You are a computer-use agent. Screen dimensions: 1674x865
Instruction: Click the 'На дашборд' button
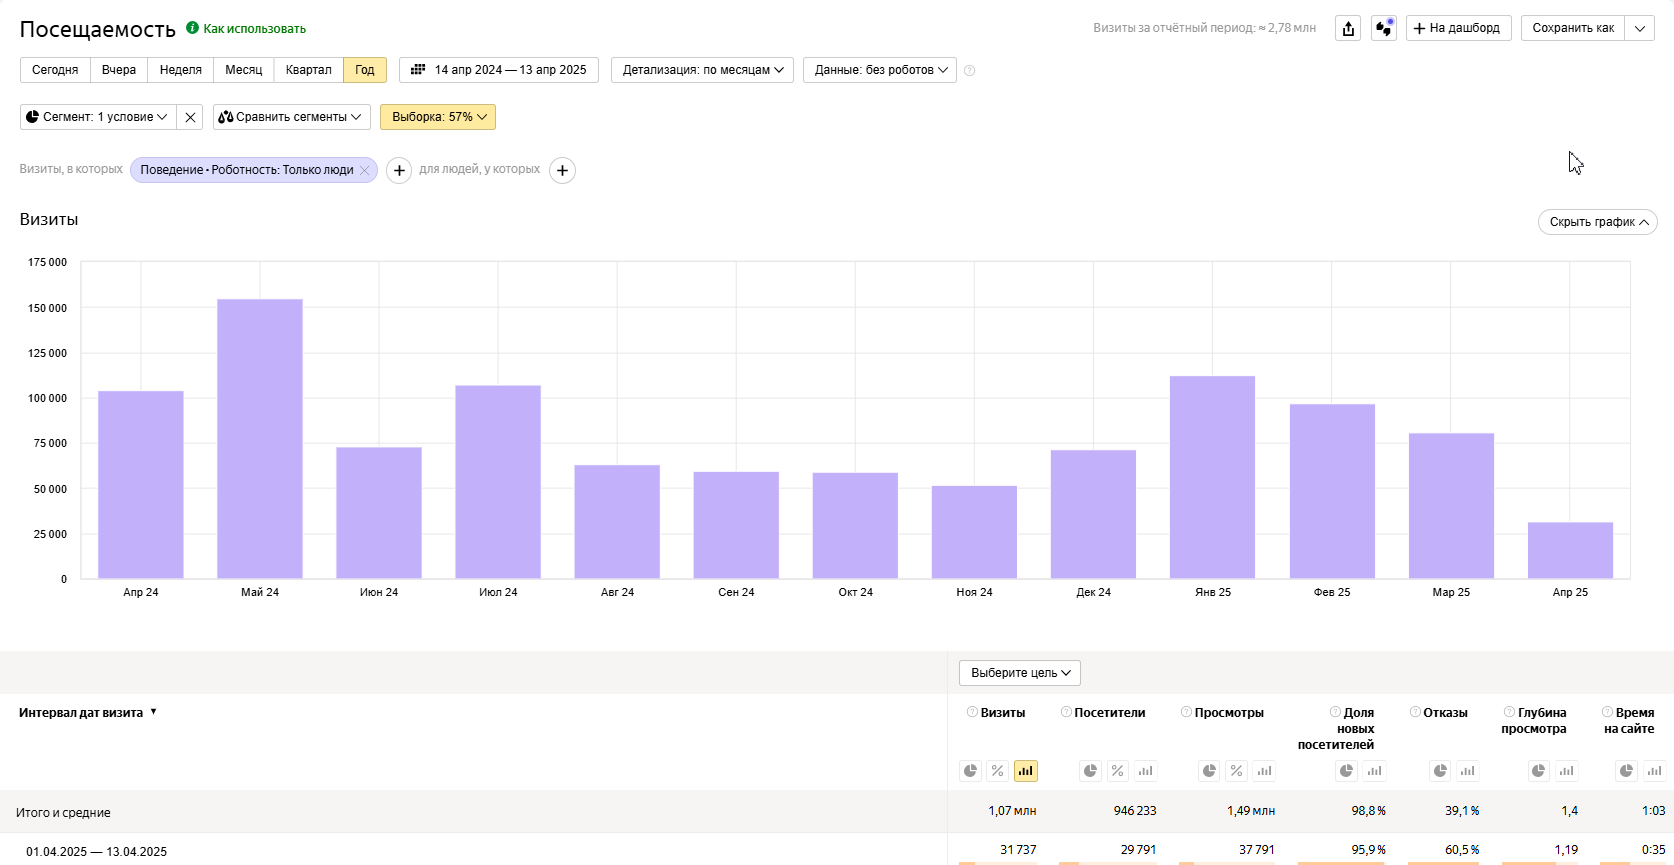click(x=1458, y=28)
